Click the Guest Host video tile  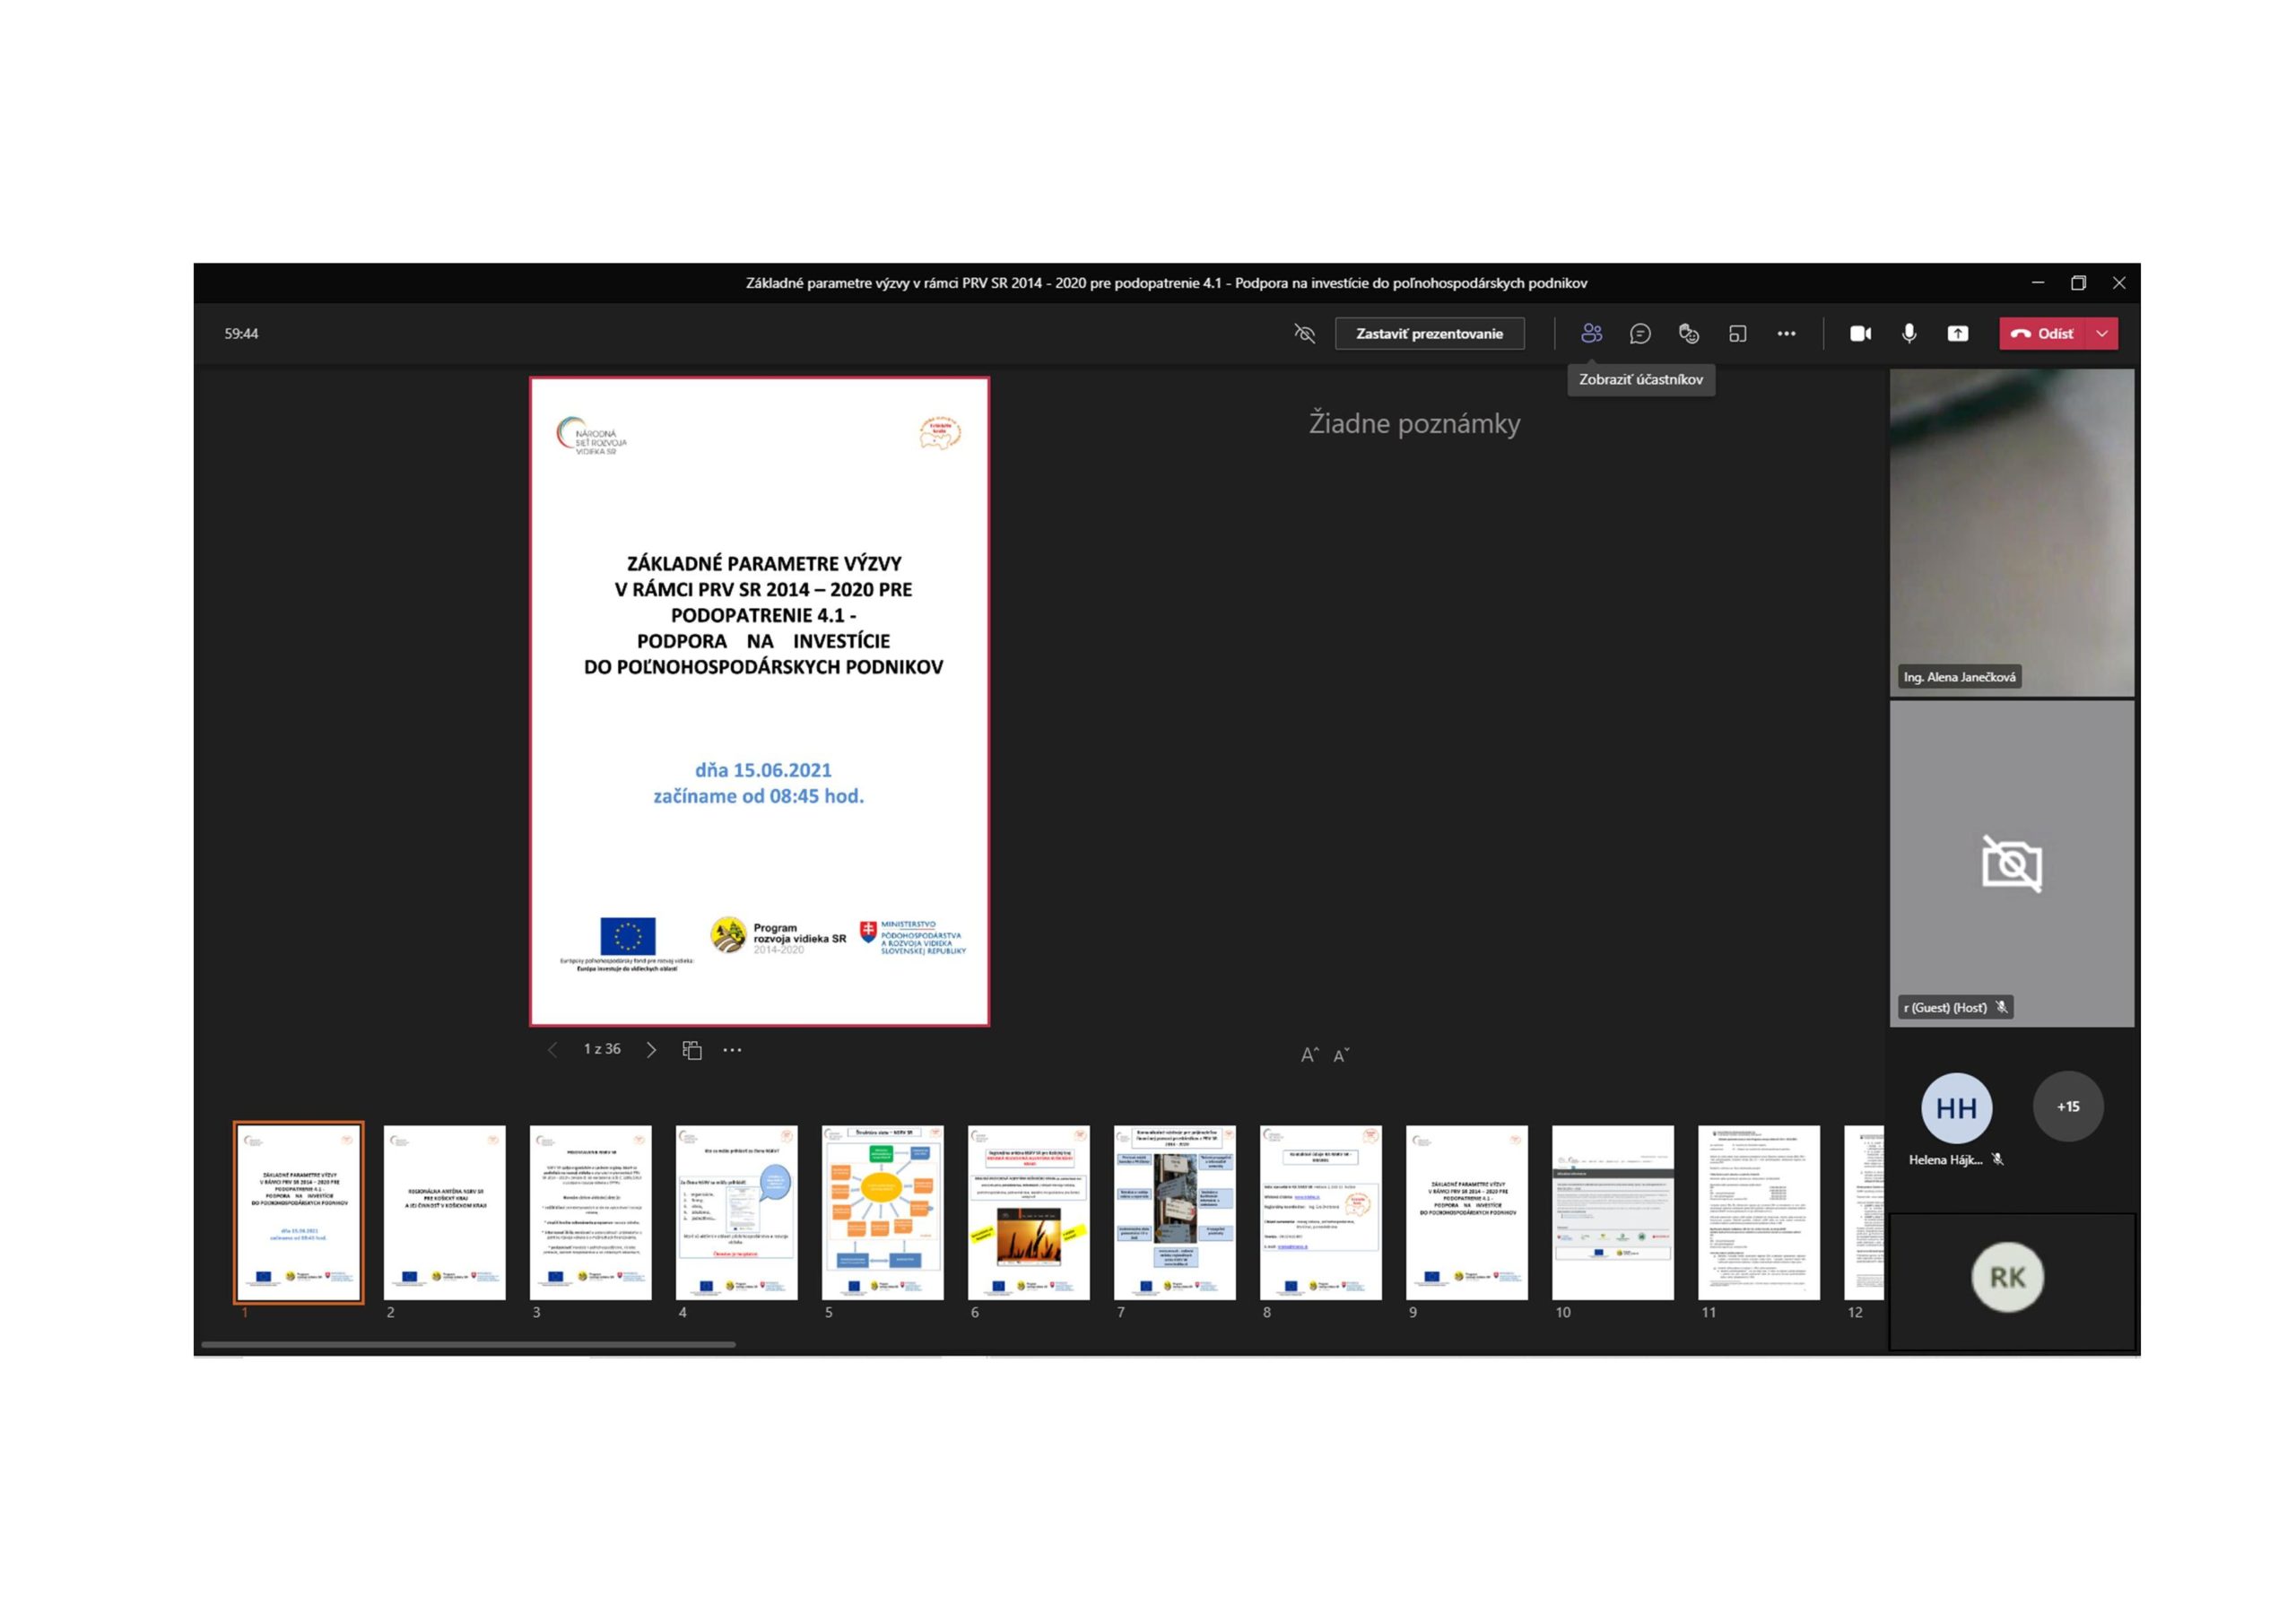tap(2012, 863)
